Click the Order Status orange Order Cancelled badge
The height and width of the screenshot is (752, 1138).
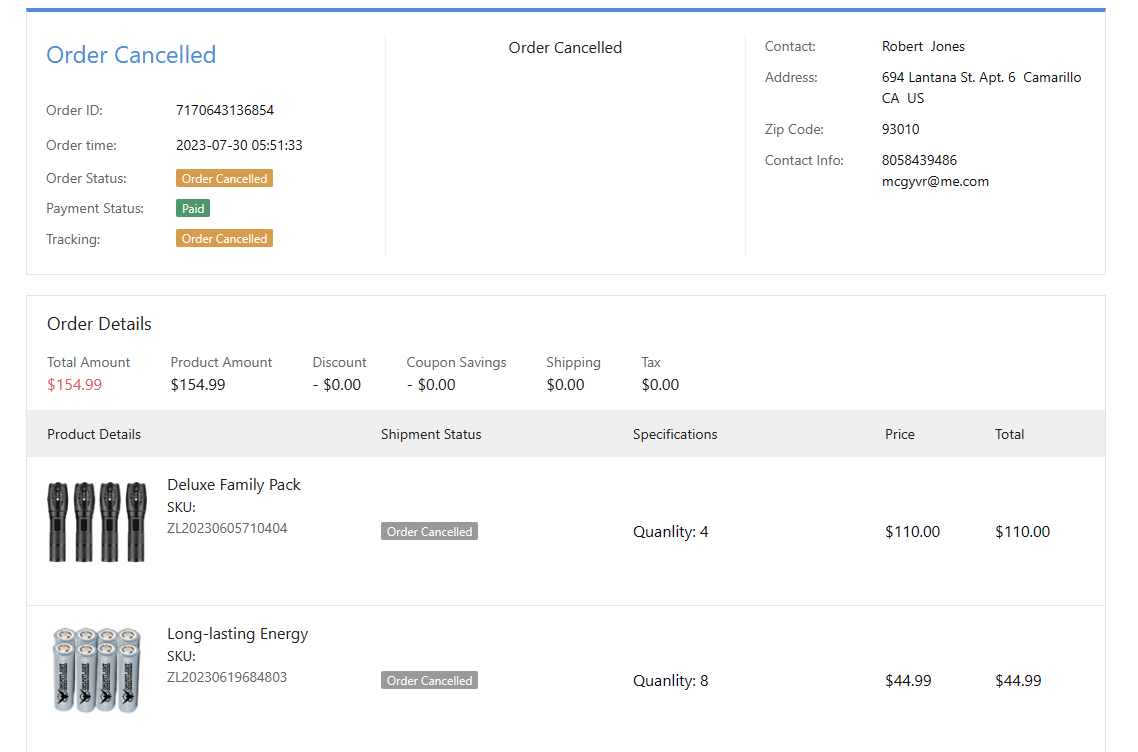[x=224, y=179]
